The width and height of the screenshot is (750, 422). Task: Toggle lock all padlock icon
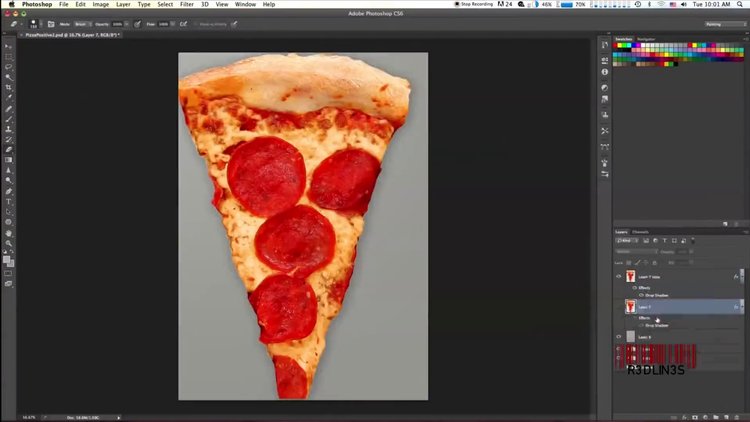pos(655,263)
